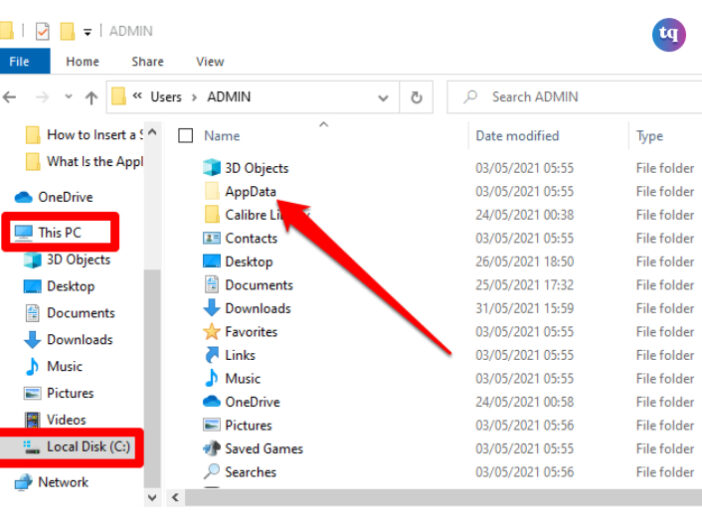Screen dimensions: 702x526
Task: Open Pictures folder icon in file list
Action: tap(212, 425)
